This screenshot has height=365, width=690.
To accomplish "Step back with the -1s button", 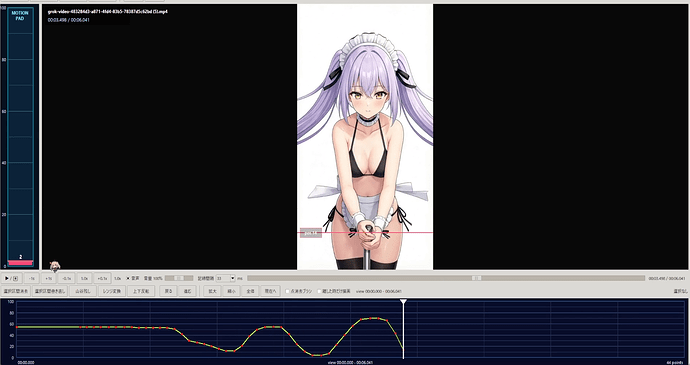I will tap(32, 278).
